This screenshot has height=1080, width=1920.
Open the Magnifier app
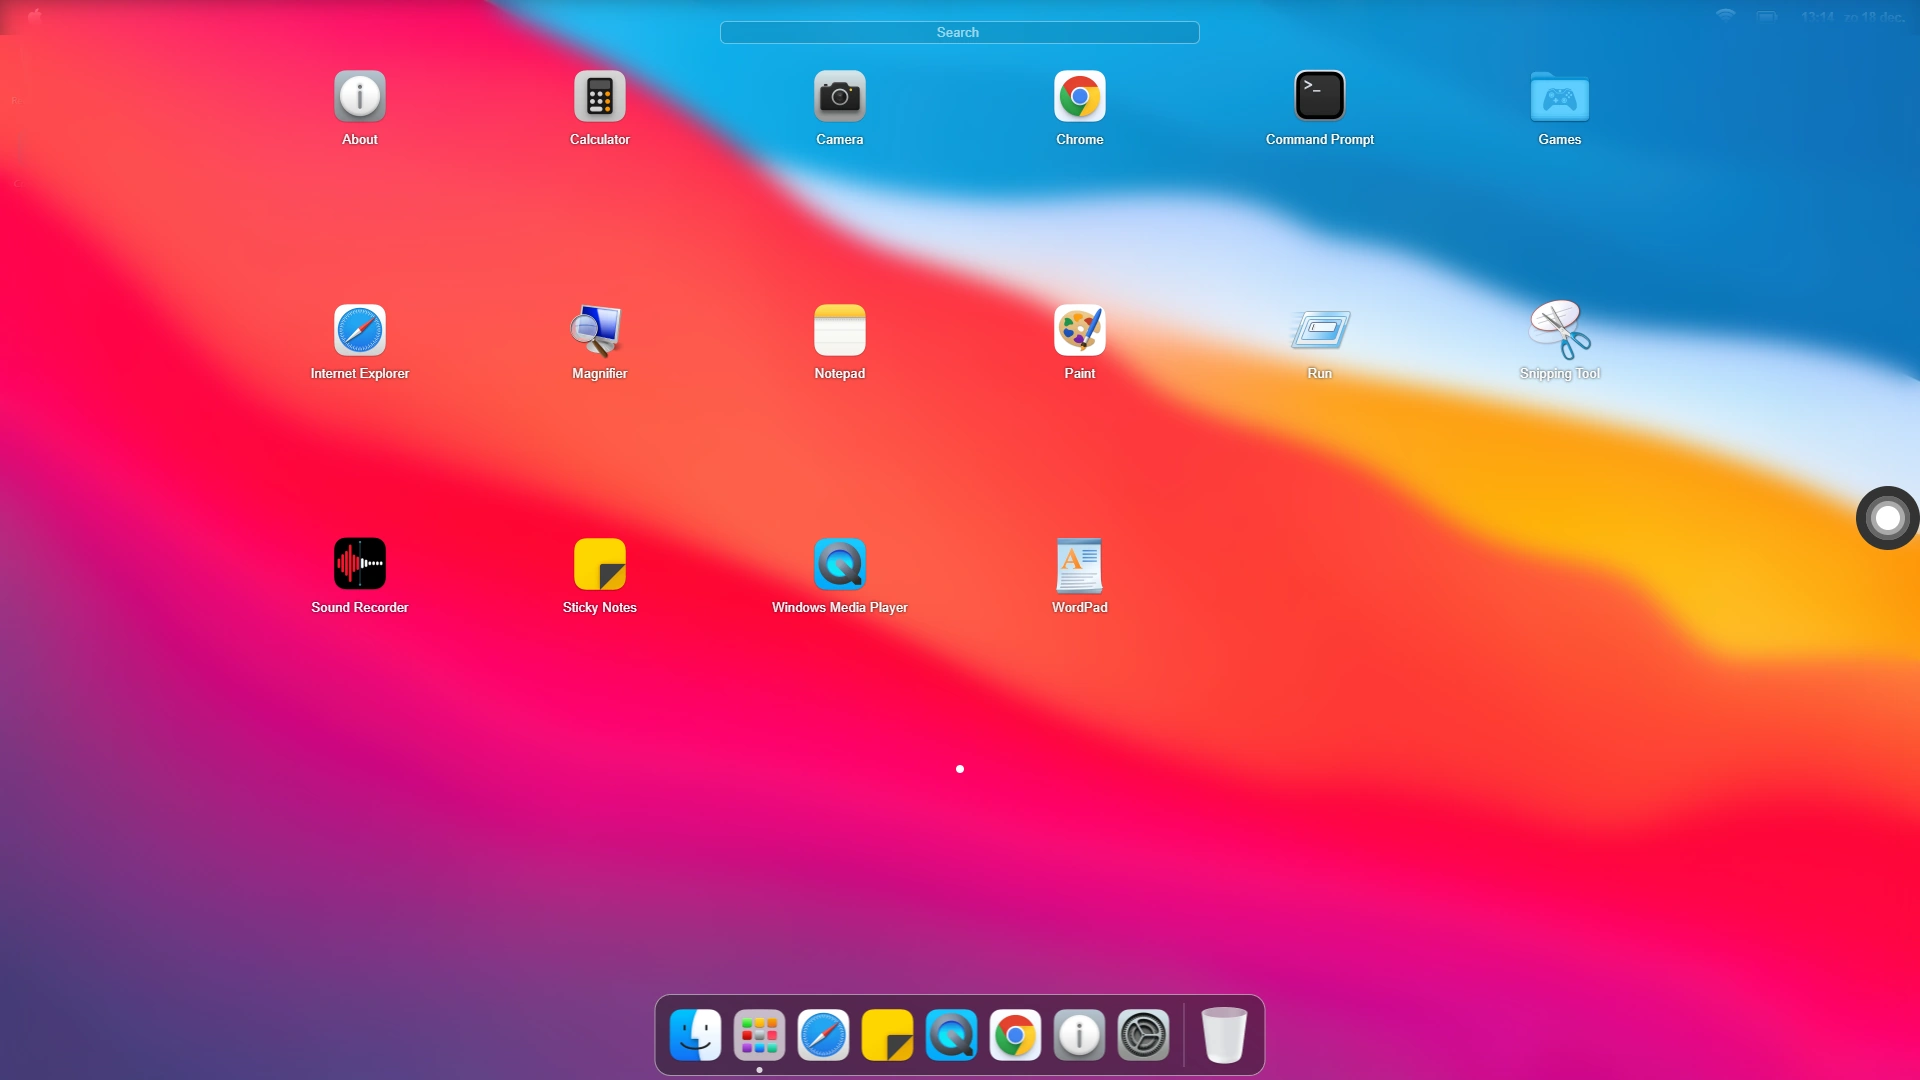pyautogui.click(x=599, y=330)
